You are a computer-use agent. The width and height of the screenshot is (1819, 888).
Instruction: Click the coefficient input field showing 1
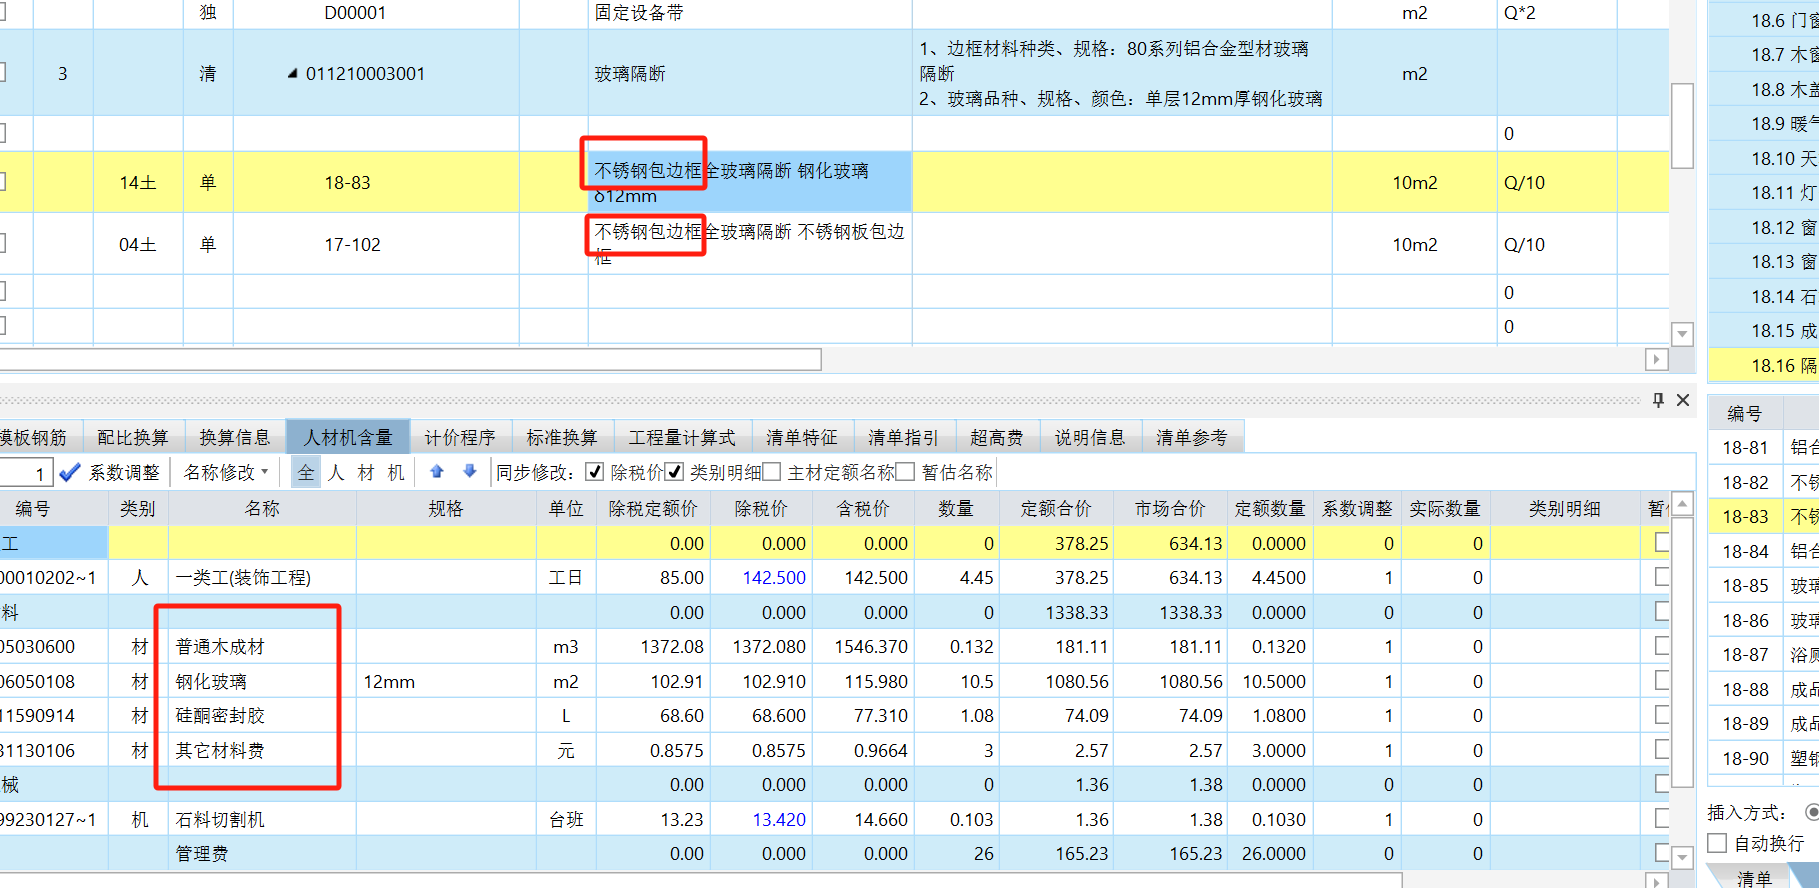[x=26, y=473]
